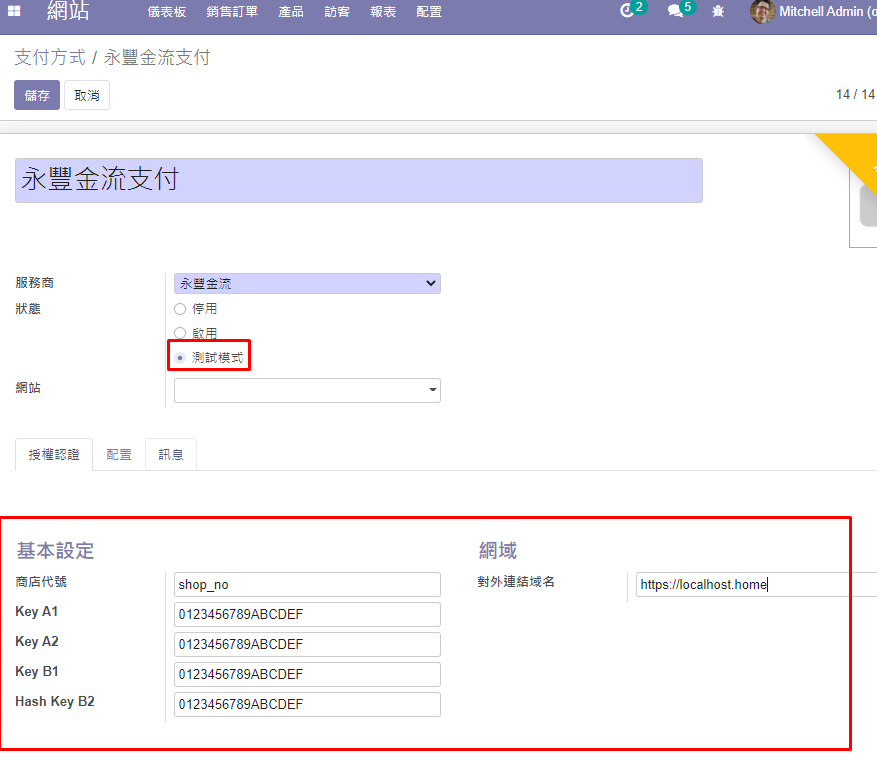The width and height of the screenshot is (877, 774).
Task: Click the 永豐金流支付 name field
Action: pyautogui.click(x=359, y=180)
